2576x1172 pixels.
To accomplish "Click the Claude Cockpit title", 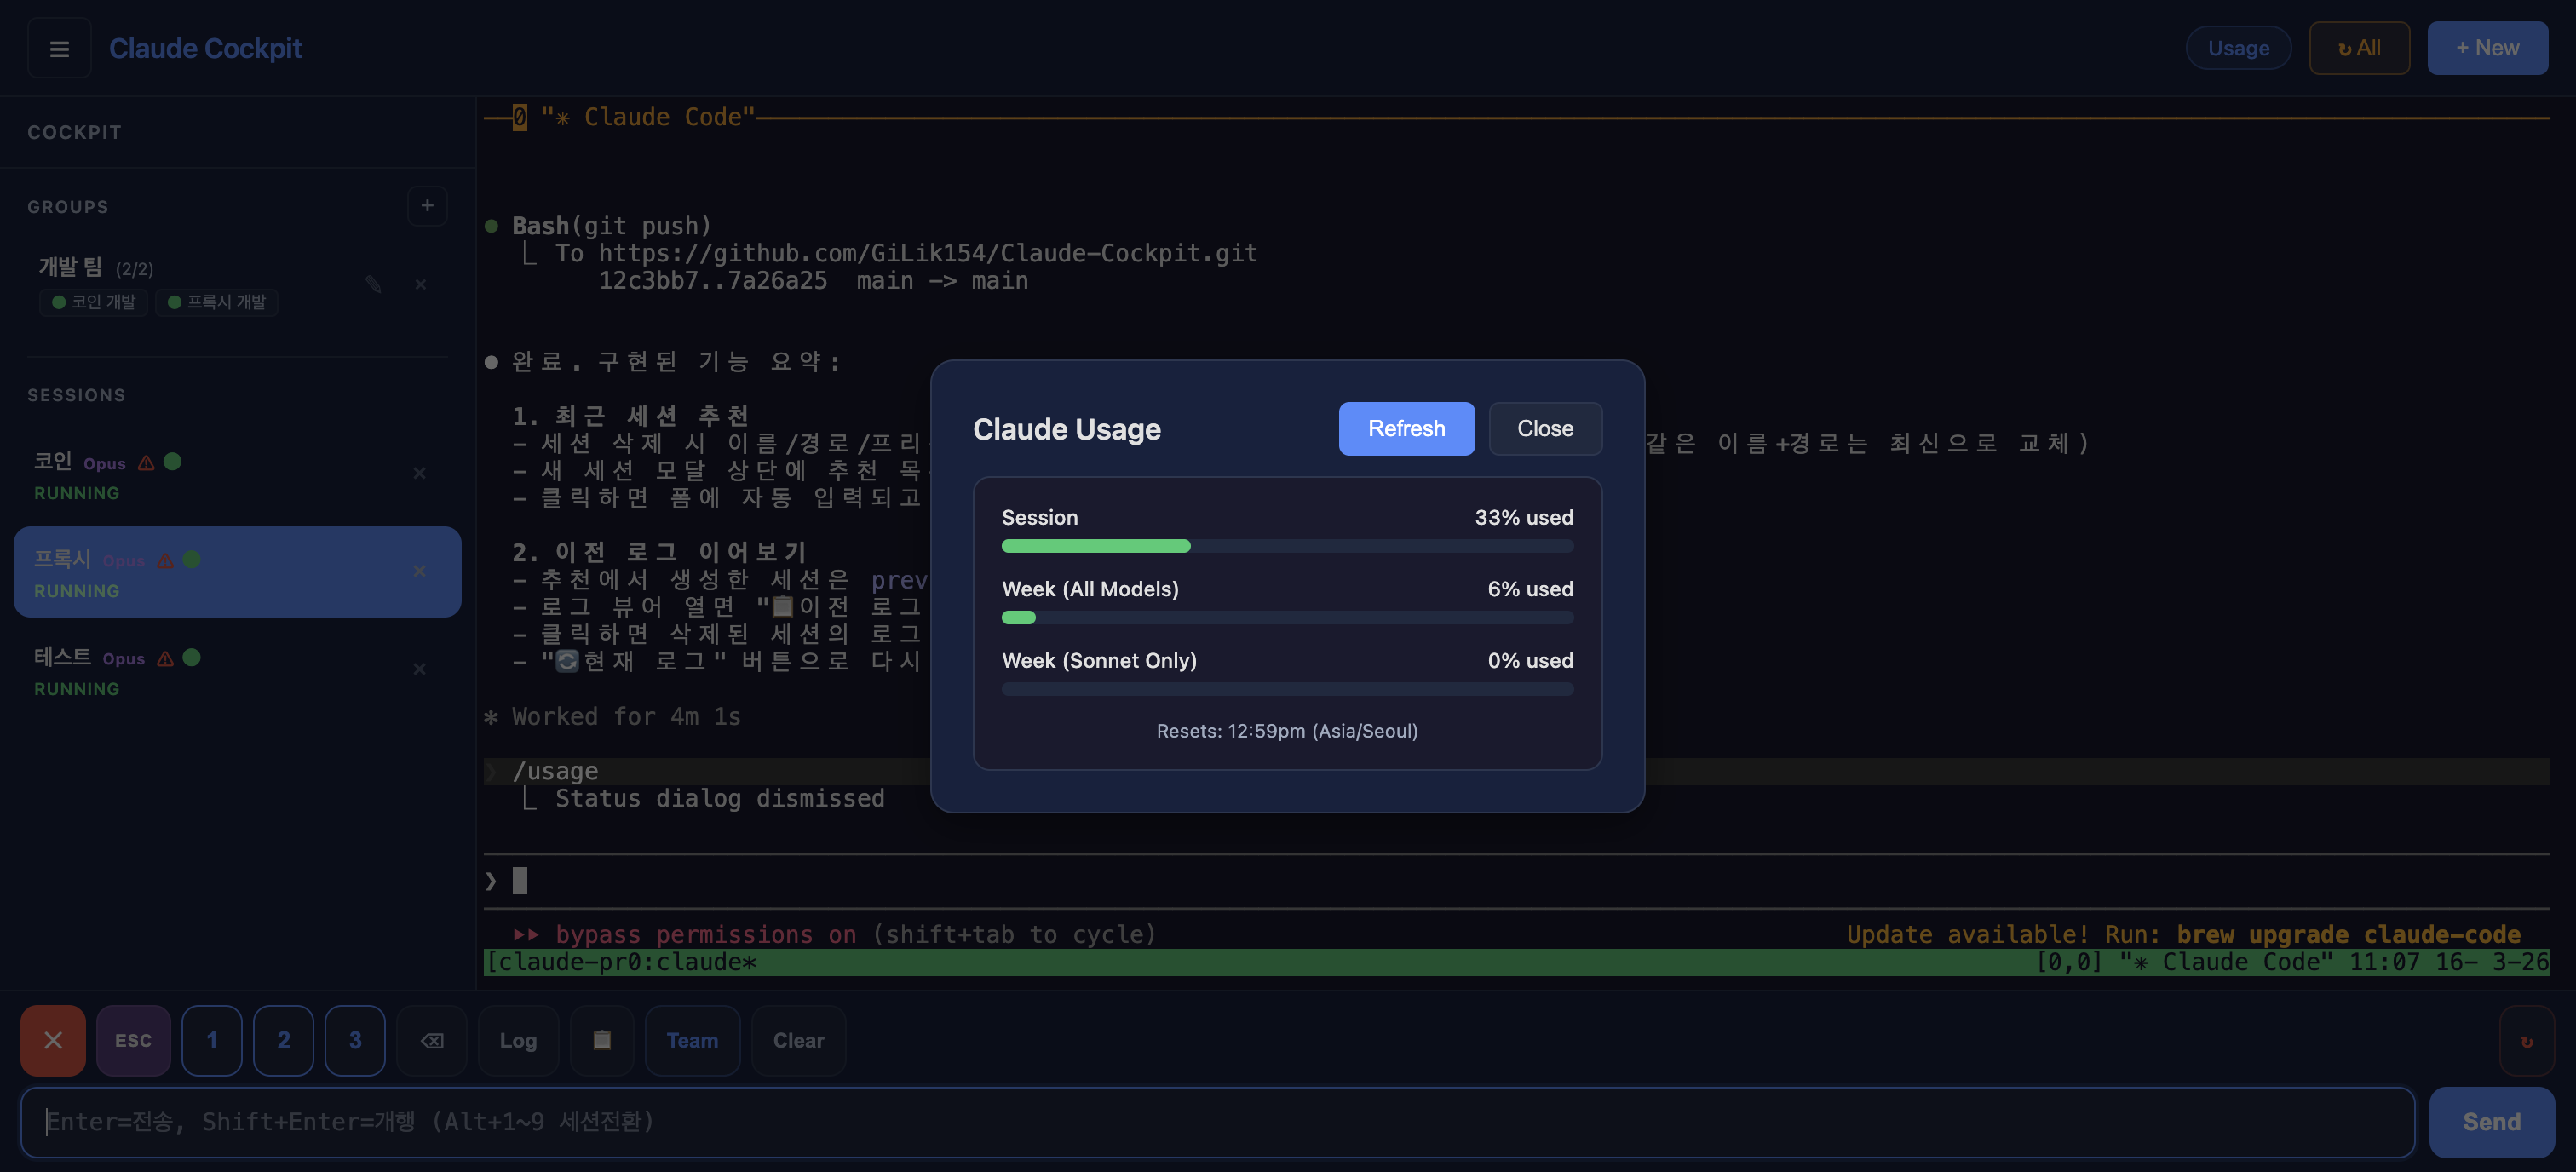I will tap(205, 48).
